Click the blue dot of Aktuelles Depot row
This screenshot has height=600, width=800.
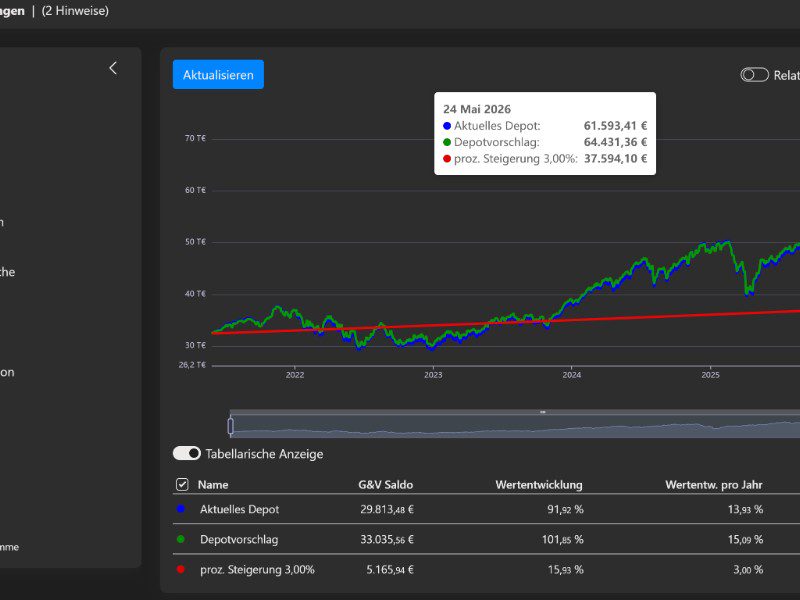tap(181, 509)
